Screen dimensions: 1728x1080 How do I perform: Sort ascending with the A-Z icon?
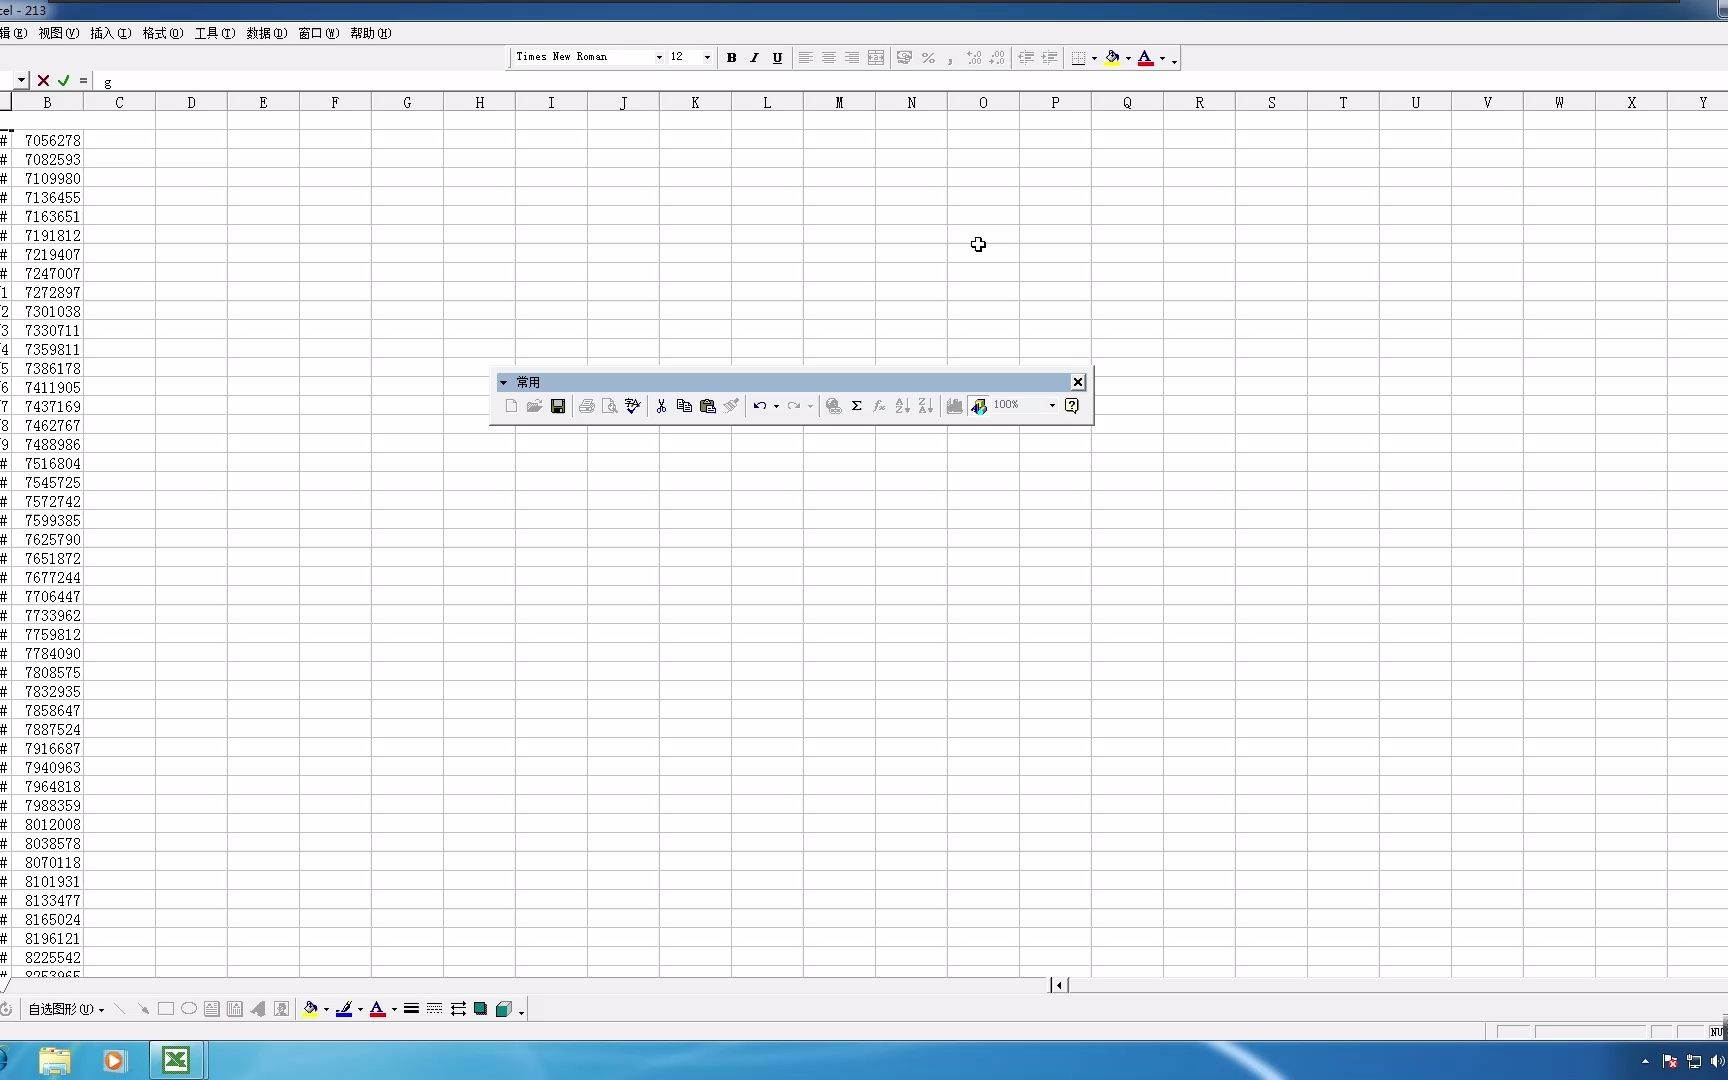901,405
